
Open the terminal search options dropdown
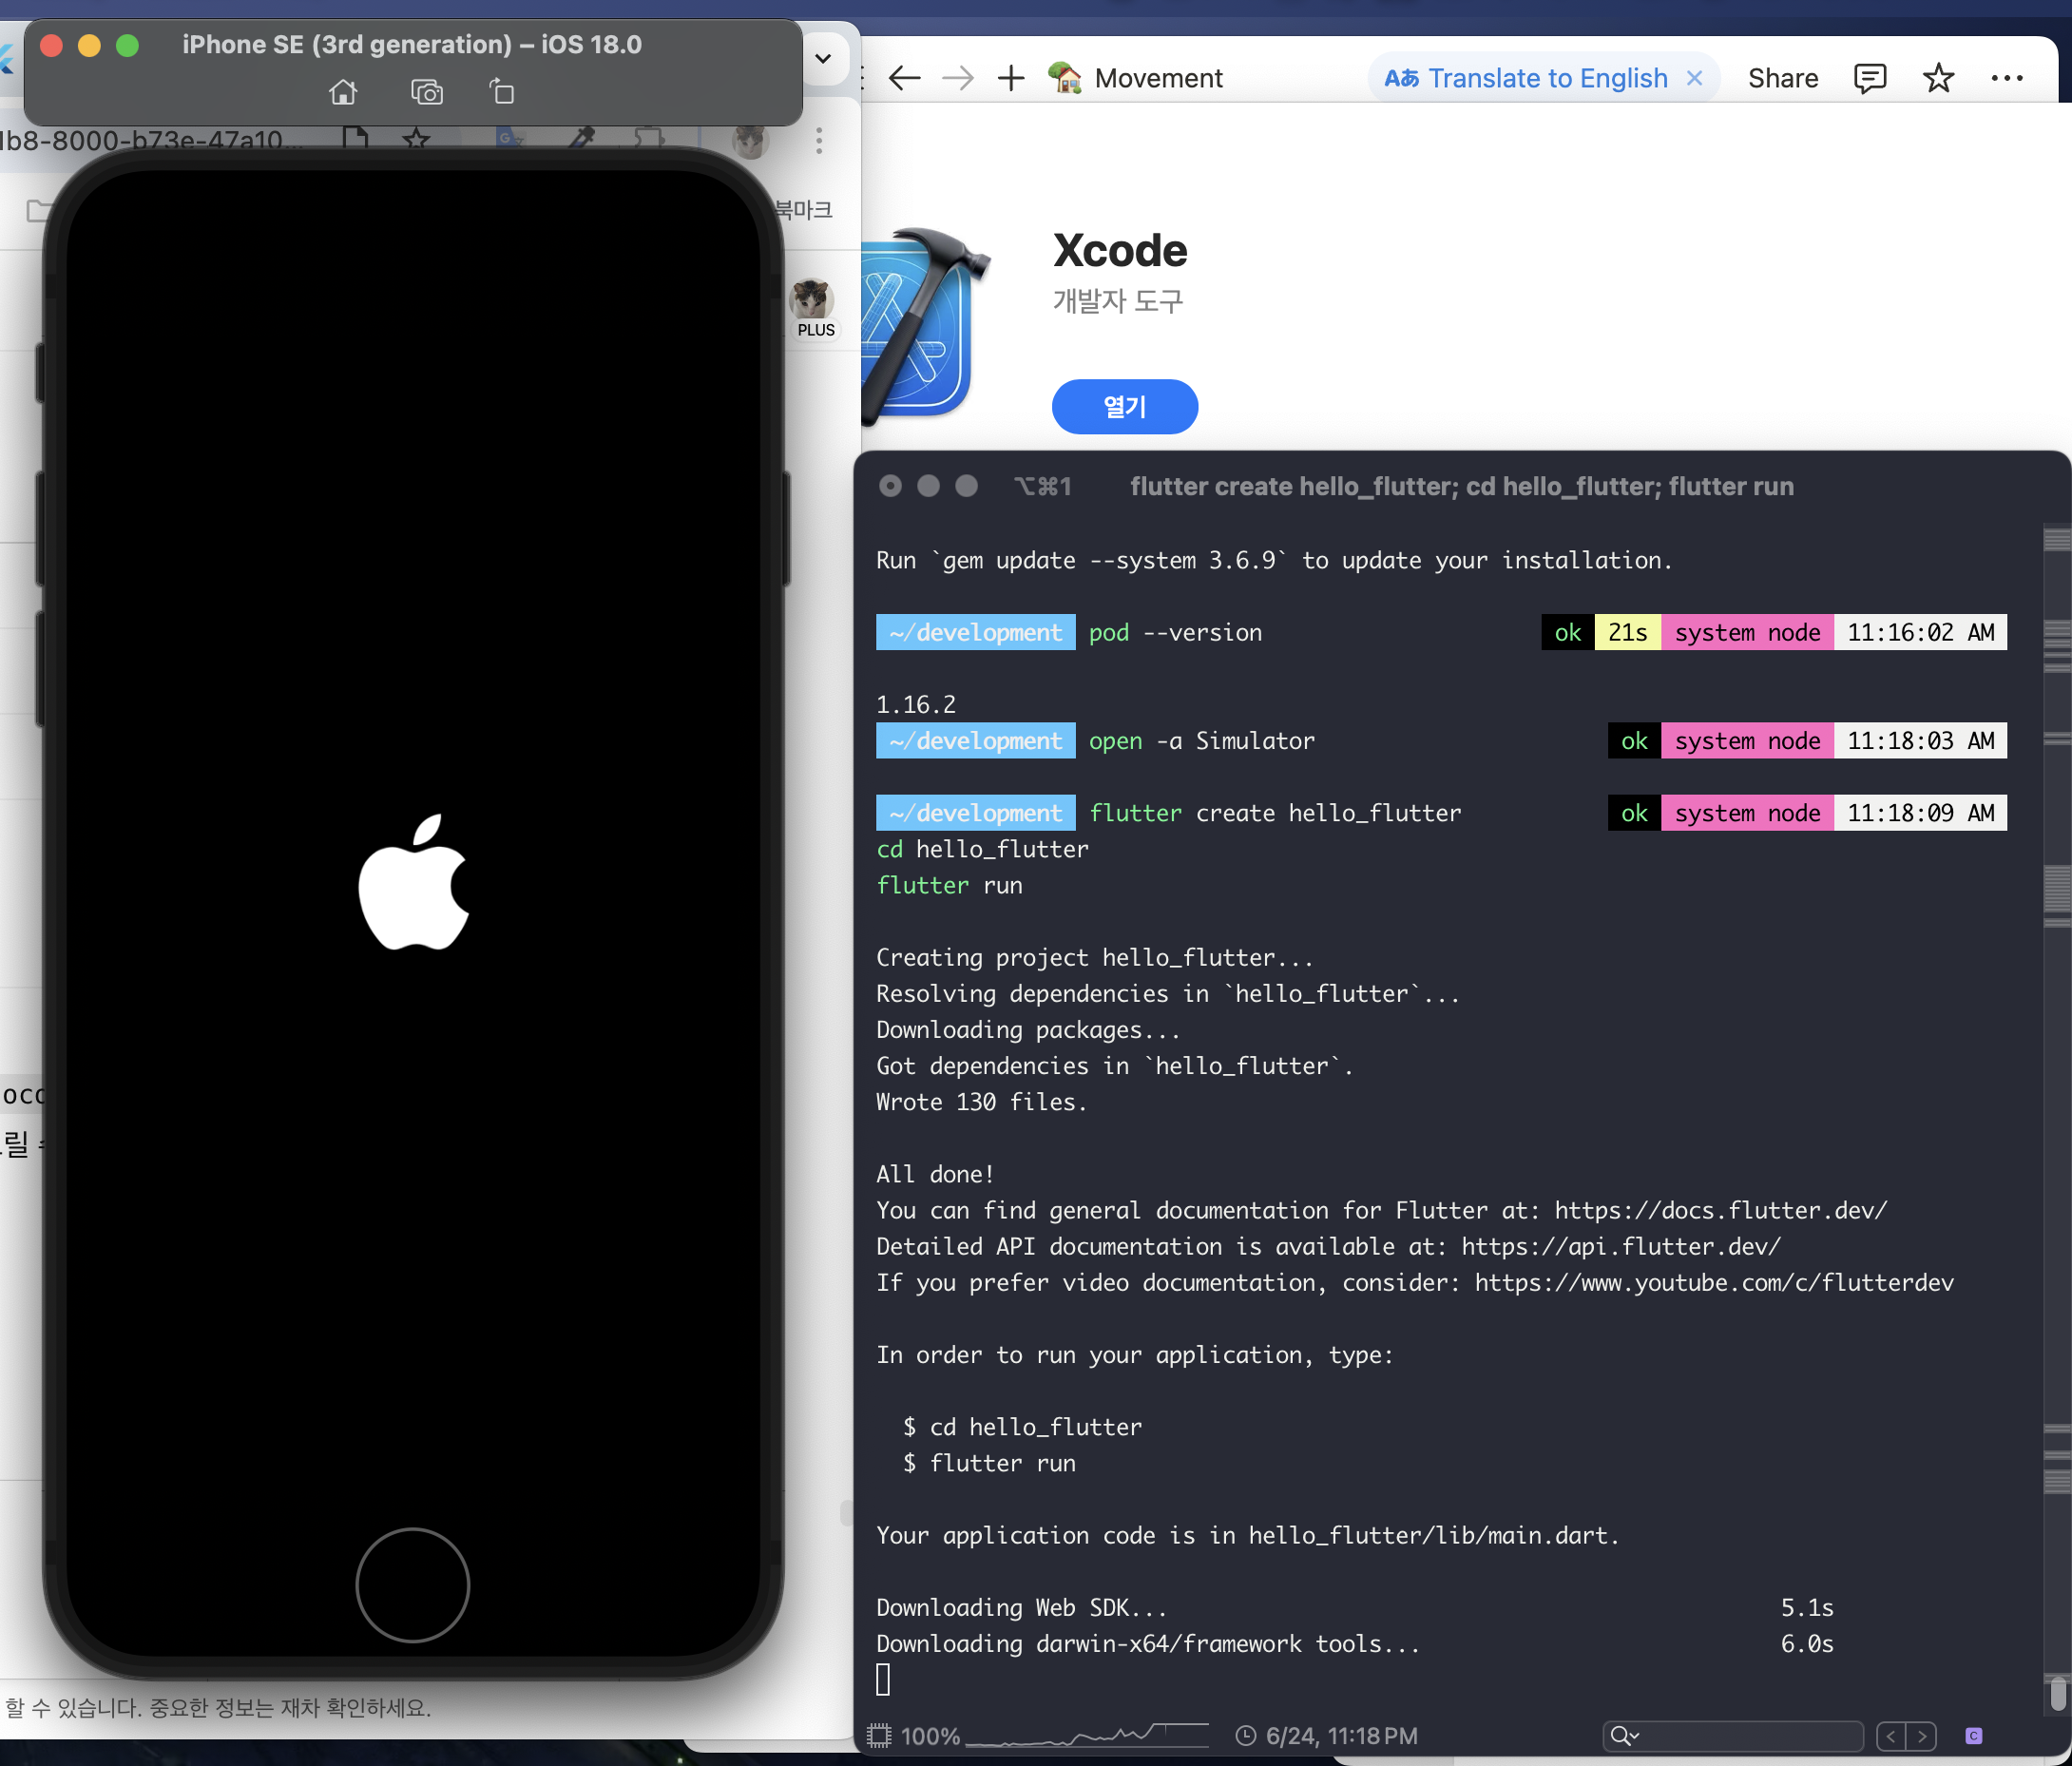point(1625,1736)
